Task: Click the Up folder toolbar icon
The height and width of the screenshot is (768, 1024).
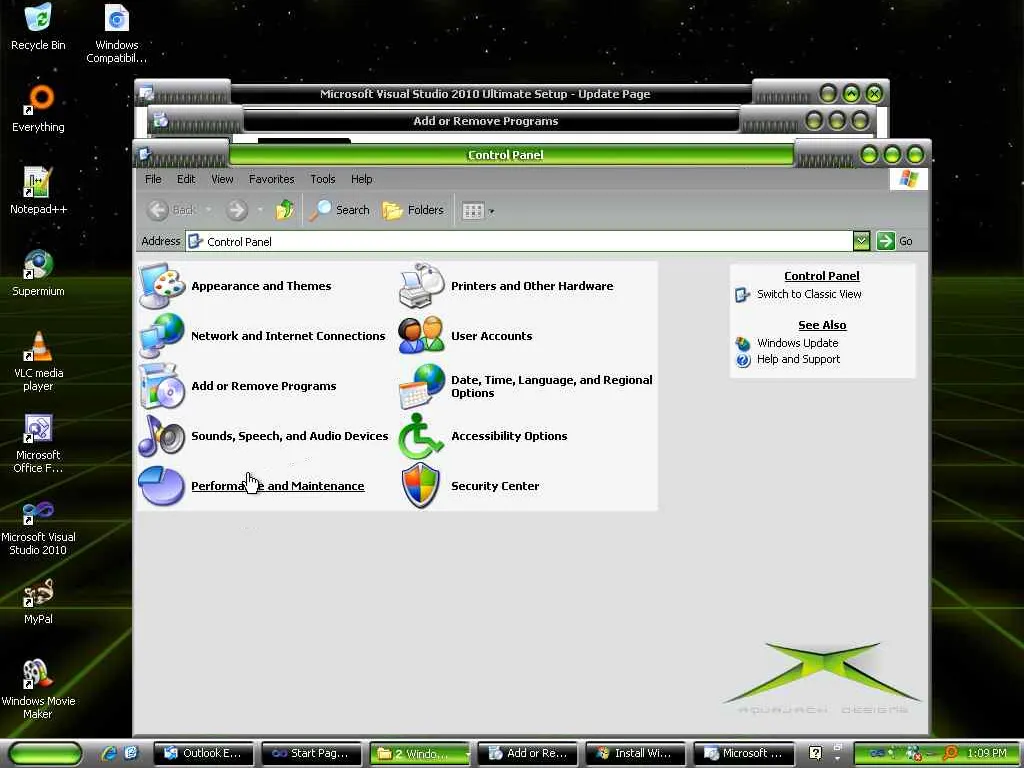Action: pyautogui.click(x=285, y=210)
